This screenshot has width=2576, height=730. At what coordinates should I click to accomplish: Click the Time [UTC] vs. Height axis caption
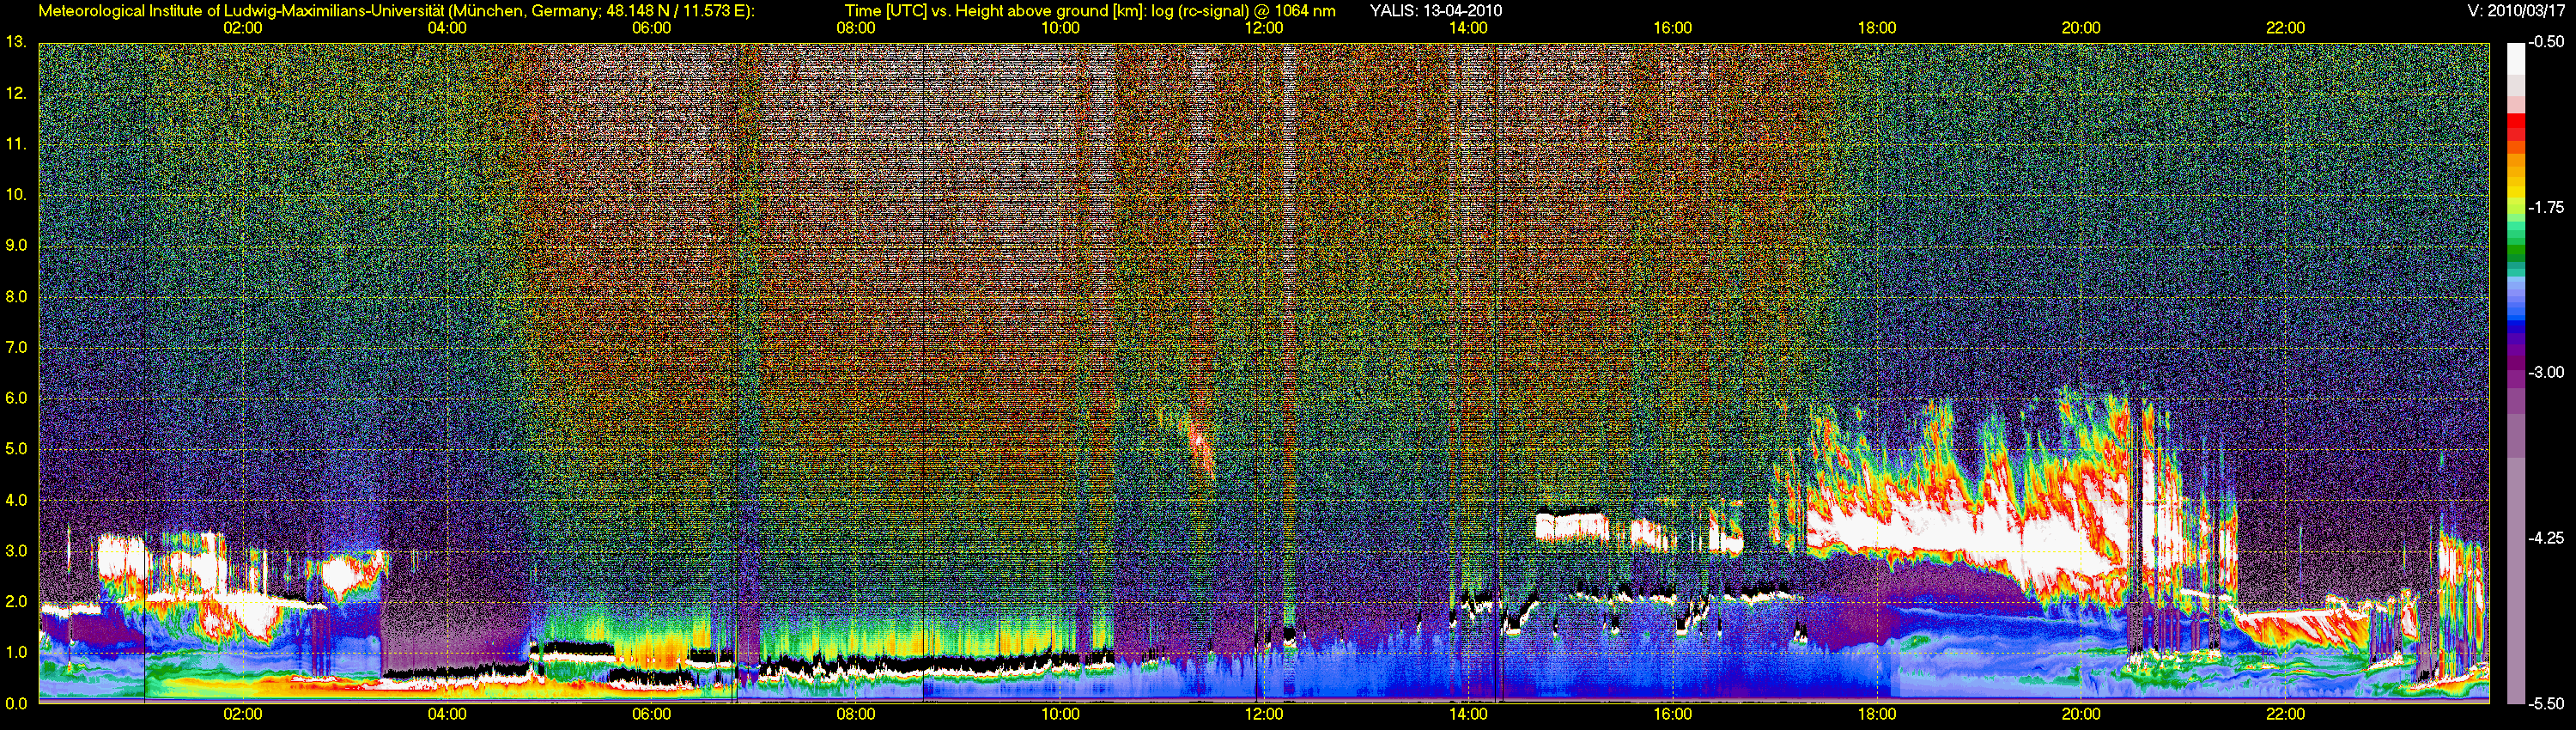(x=1090, y=11)
